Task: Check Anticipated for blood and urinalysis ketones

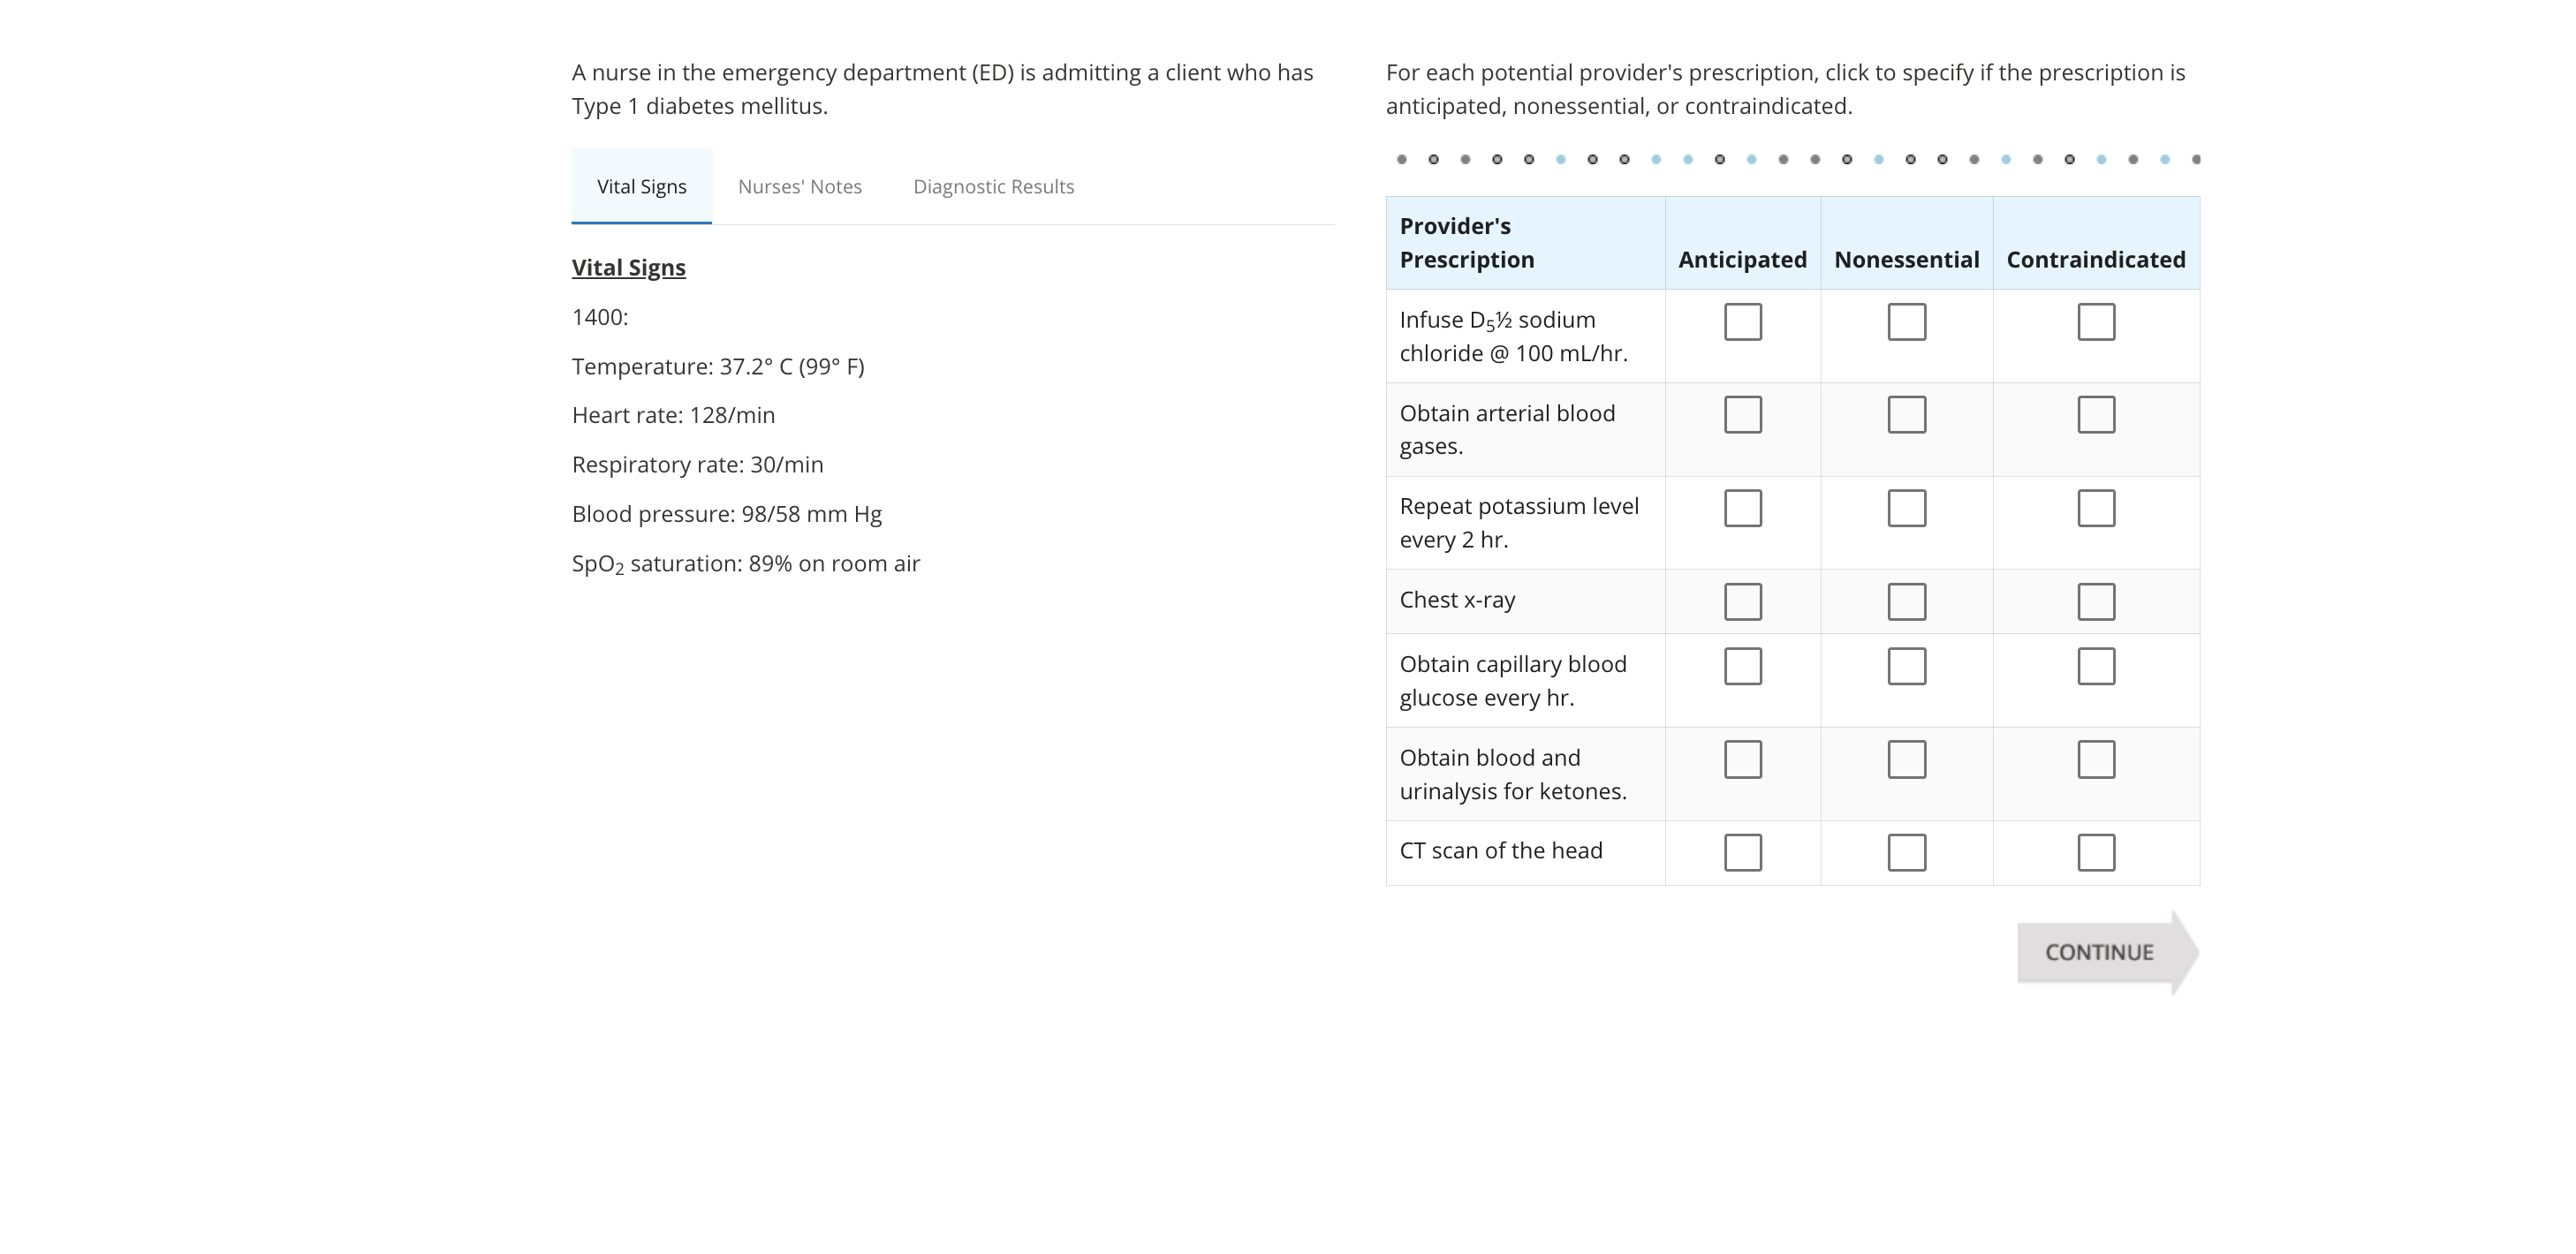Action: click(1742, 759)
